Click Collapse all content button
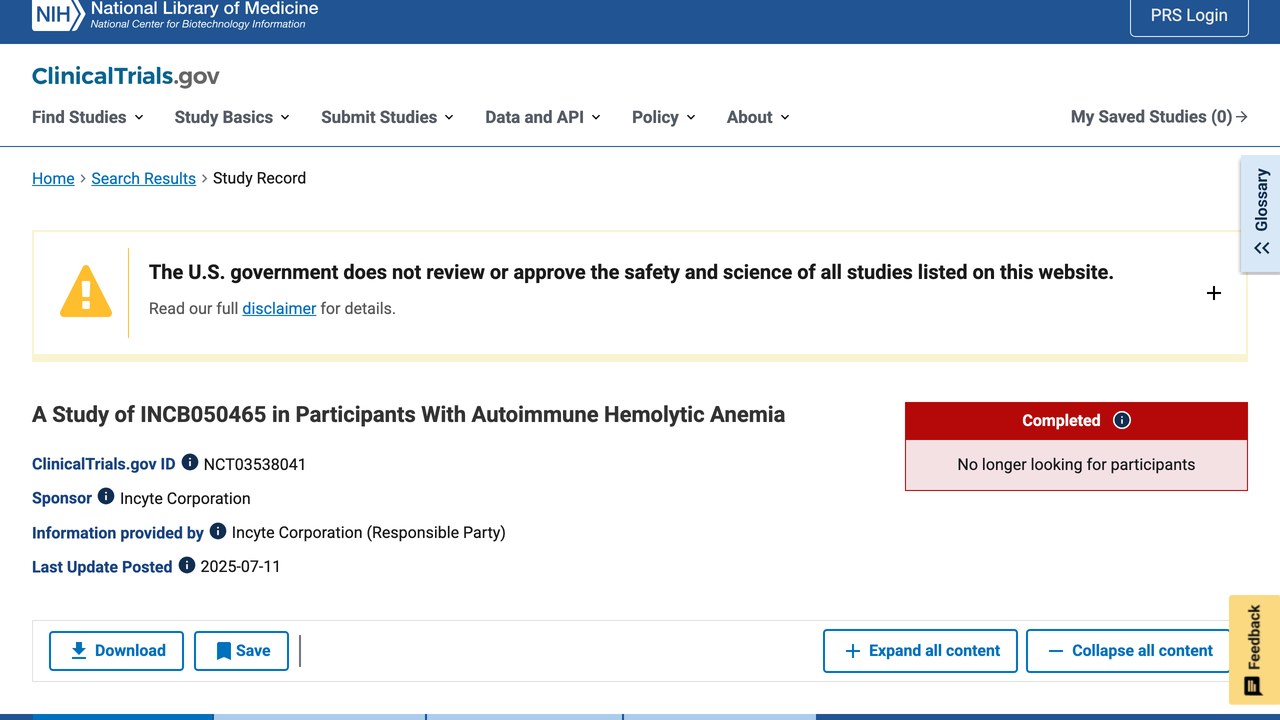 [x=1129, y=651]
